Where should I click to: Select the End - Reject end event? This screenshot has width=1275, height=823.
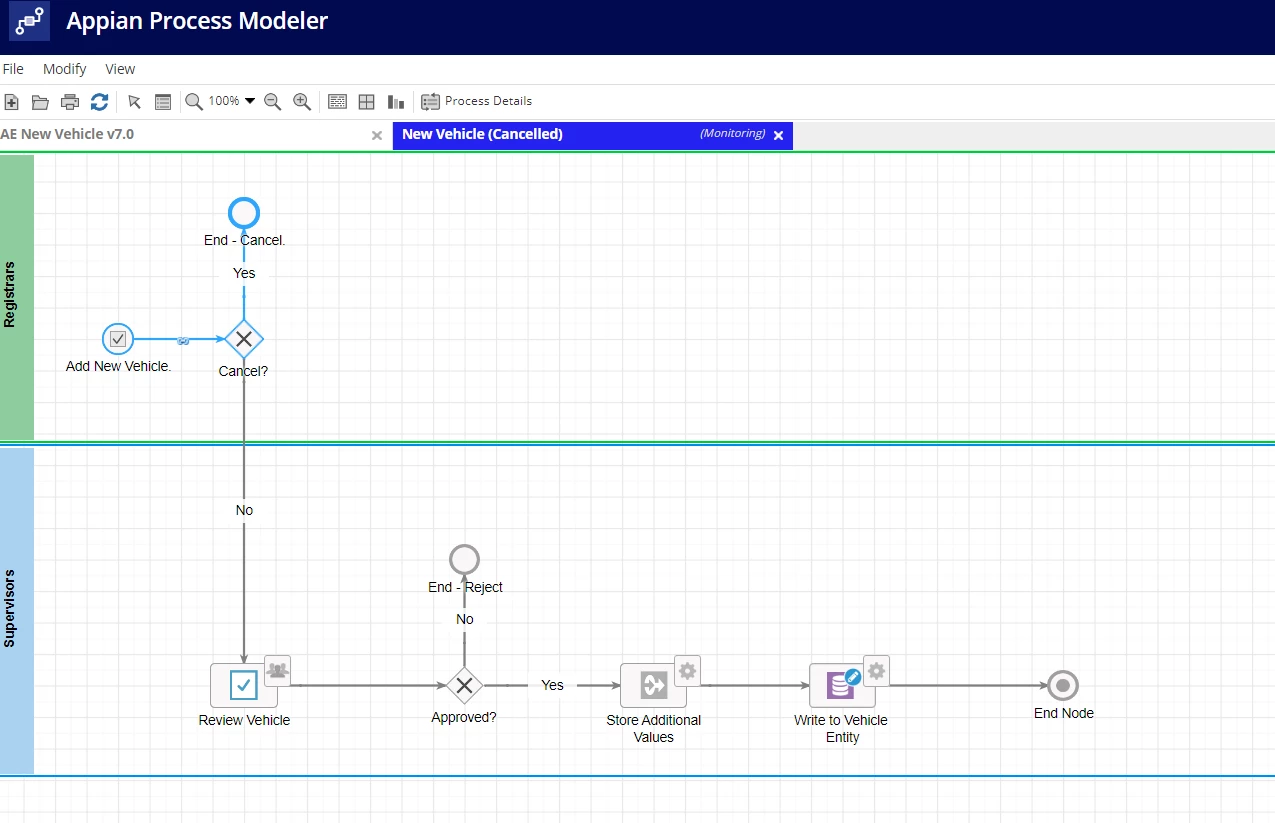[464, 559]
